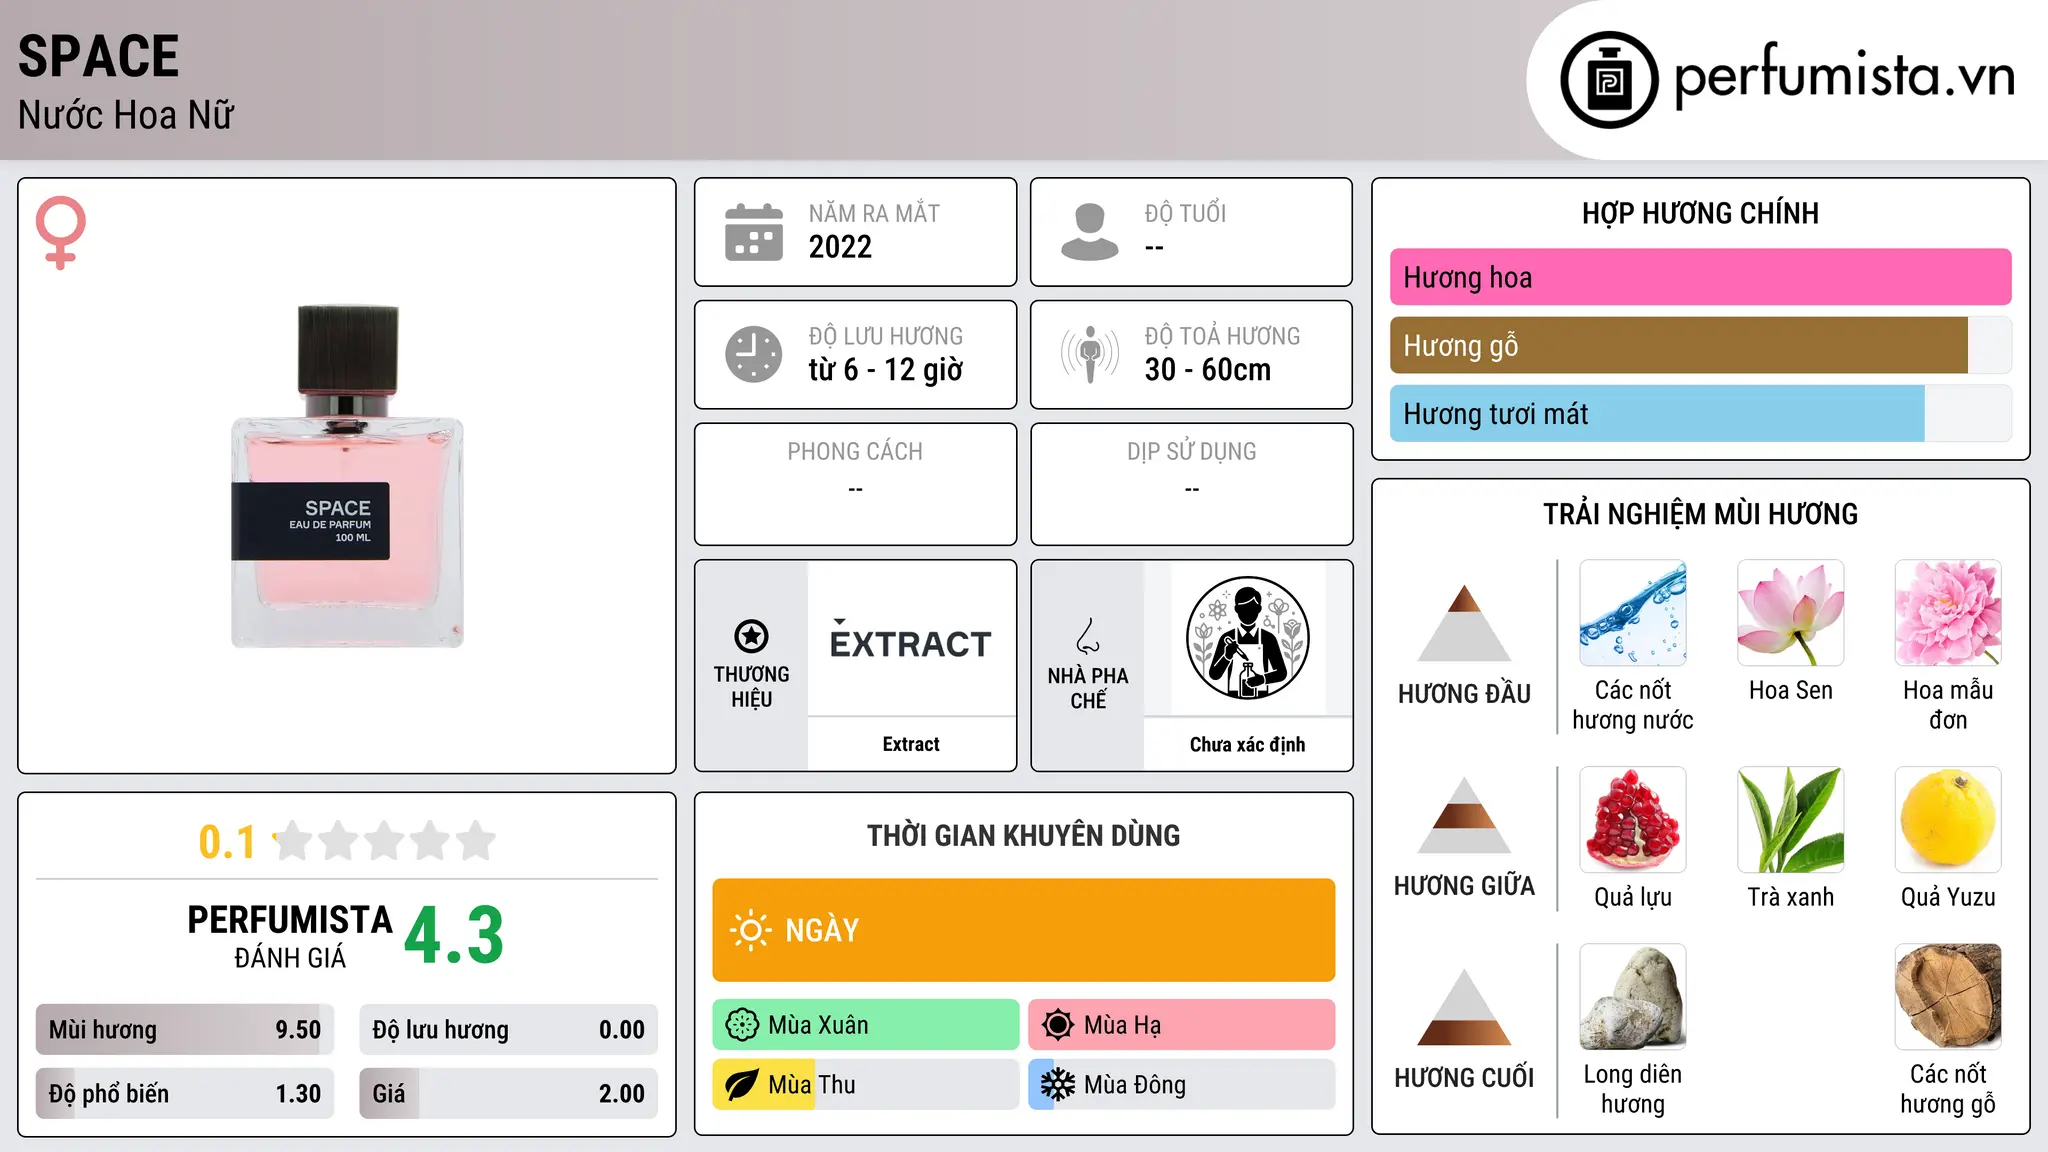Click the flower icon for Mùa Xuân
Viewport: 2048px width, 1152px height.
point(742,1025)
